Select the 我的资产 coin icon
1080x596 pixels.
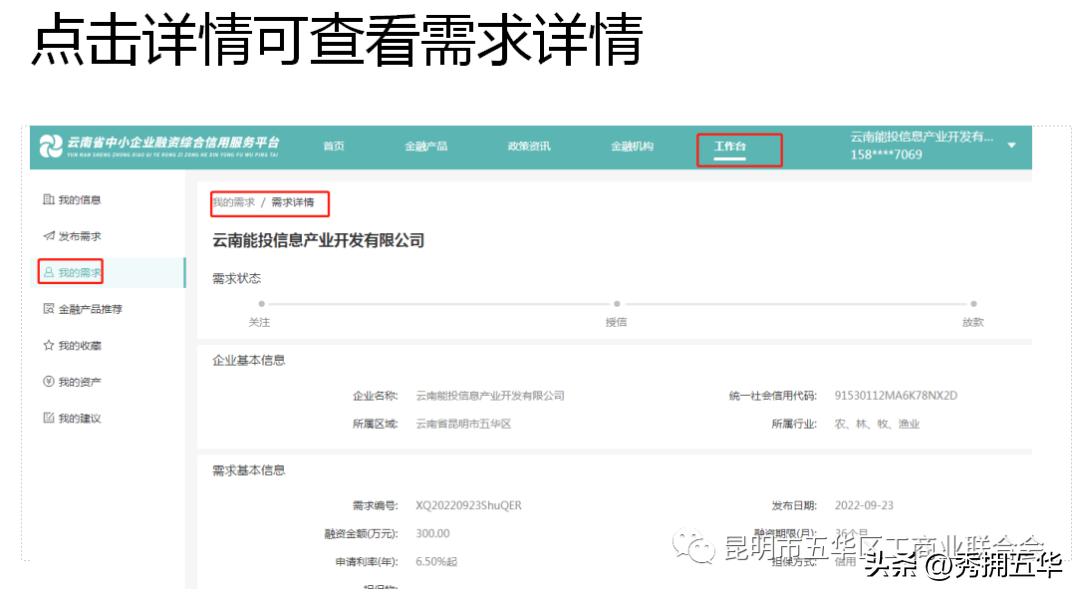click(x=46, y=381)
